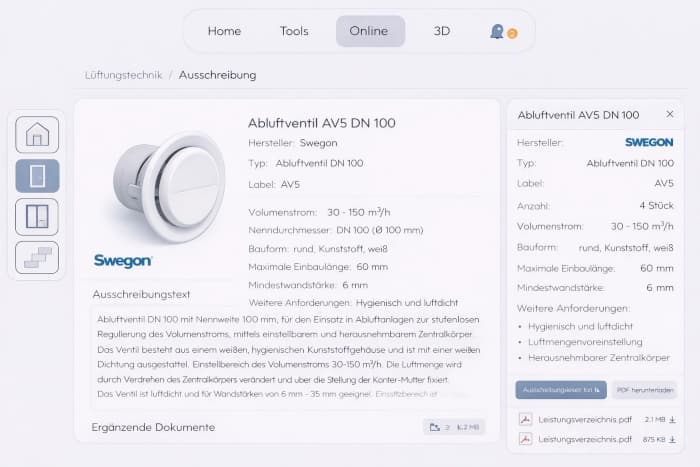
Task: Go to the Home tab
Action: click(x=224, y=31)
